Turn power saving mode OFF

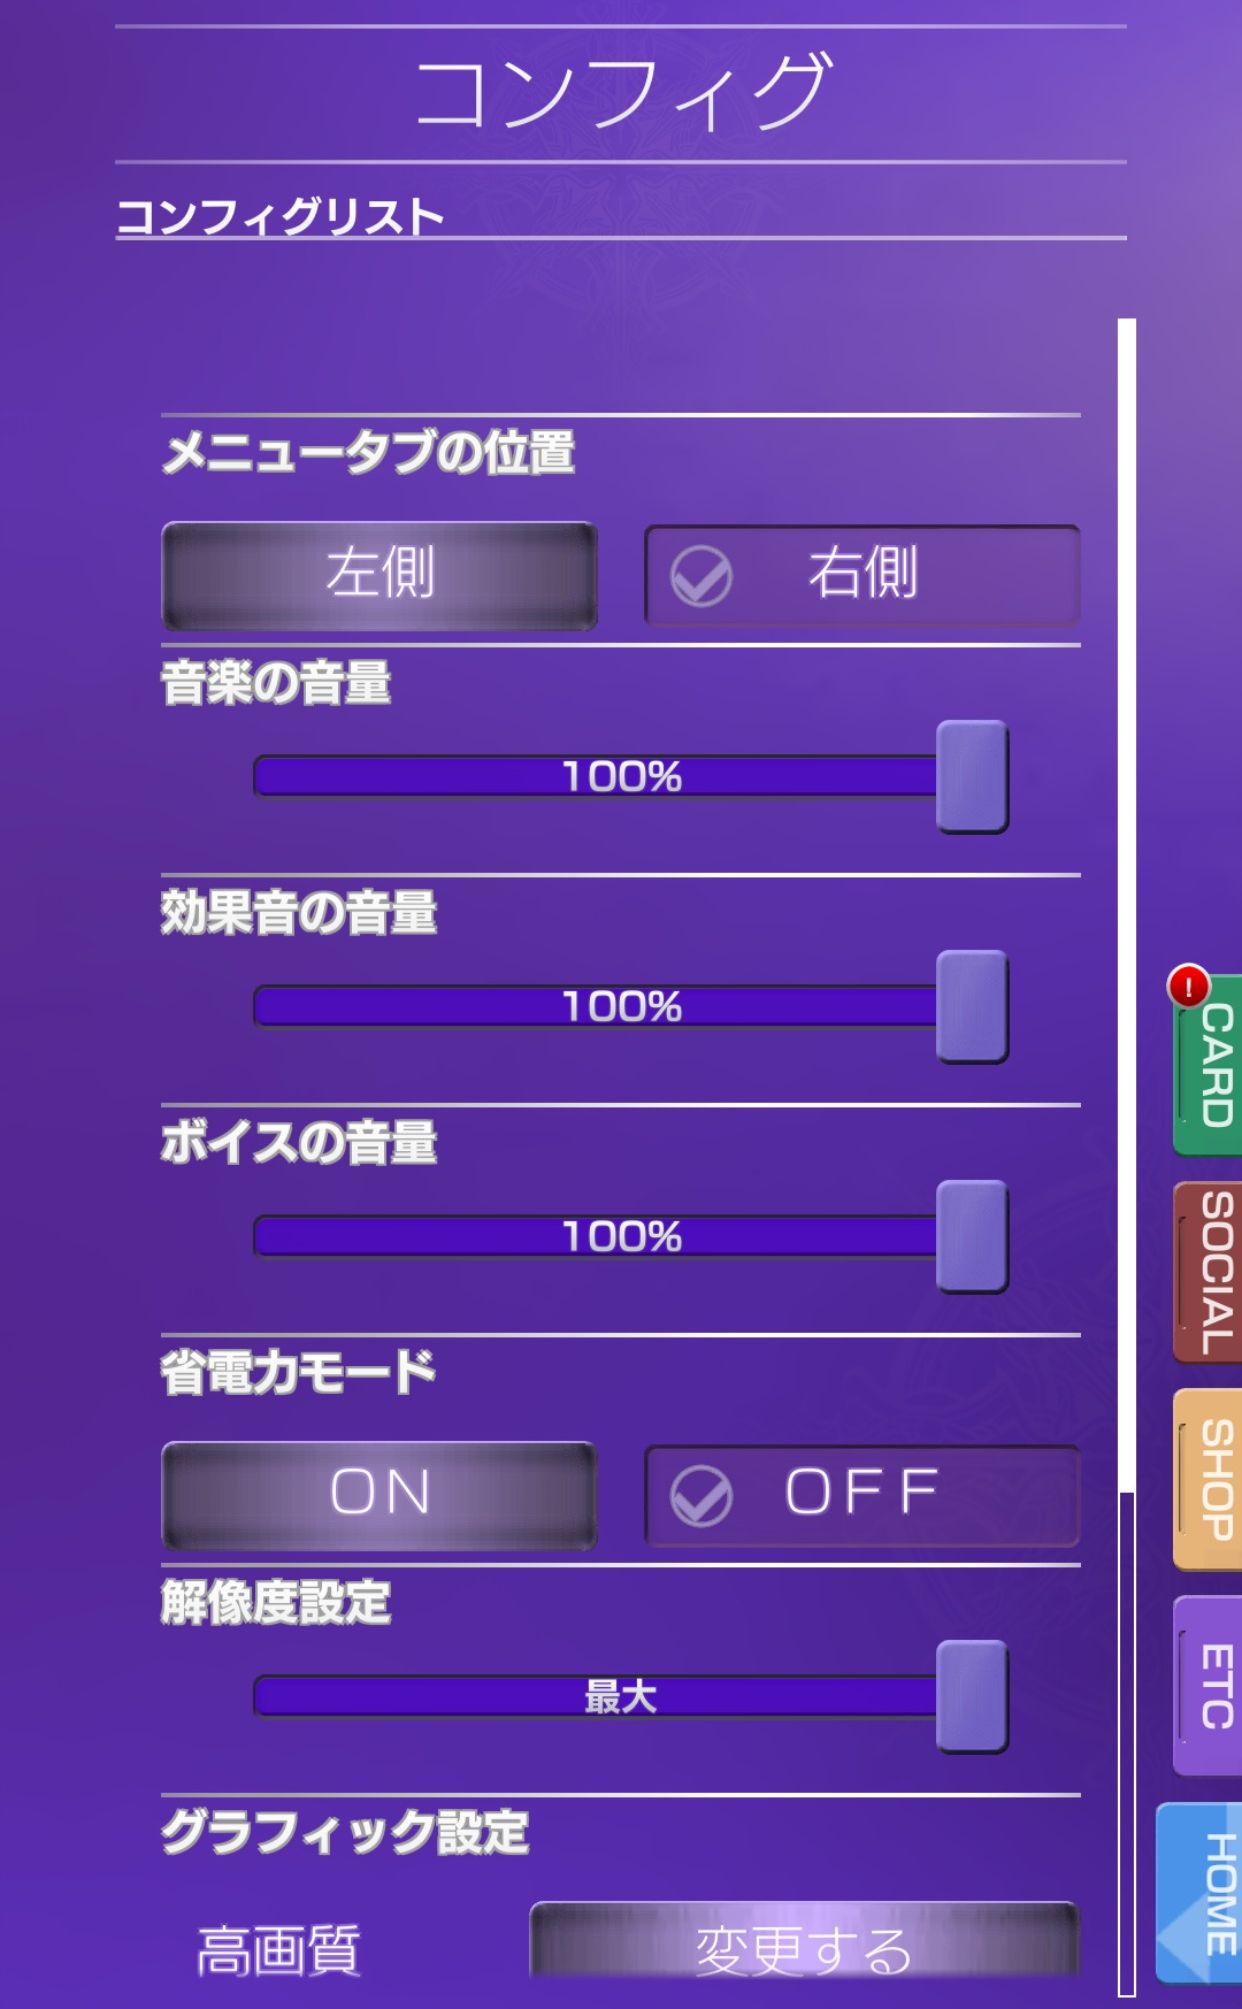click(x=862, y=1495)
